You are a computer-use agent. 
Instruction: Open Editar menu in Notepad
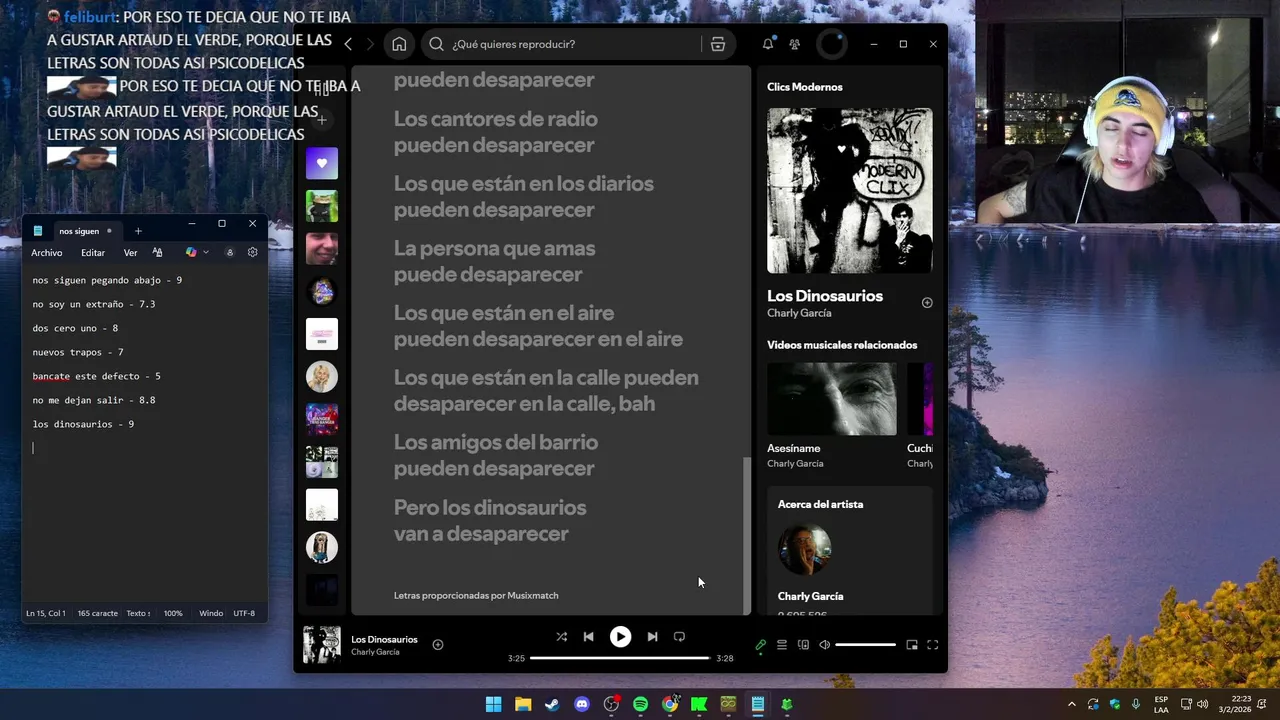click(93, 253)
